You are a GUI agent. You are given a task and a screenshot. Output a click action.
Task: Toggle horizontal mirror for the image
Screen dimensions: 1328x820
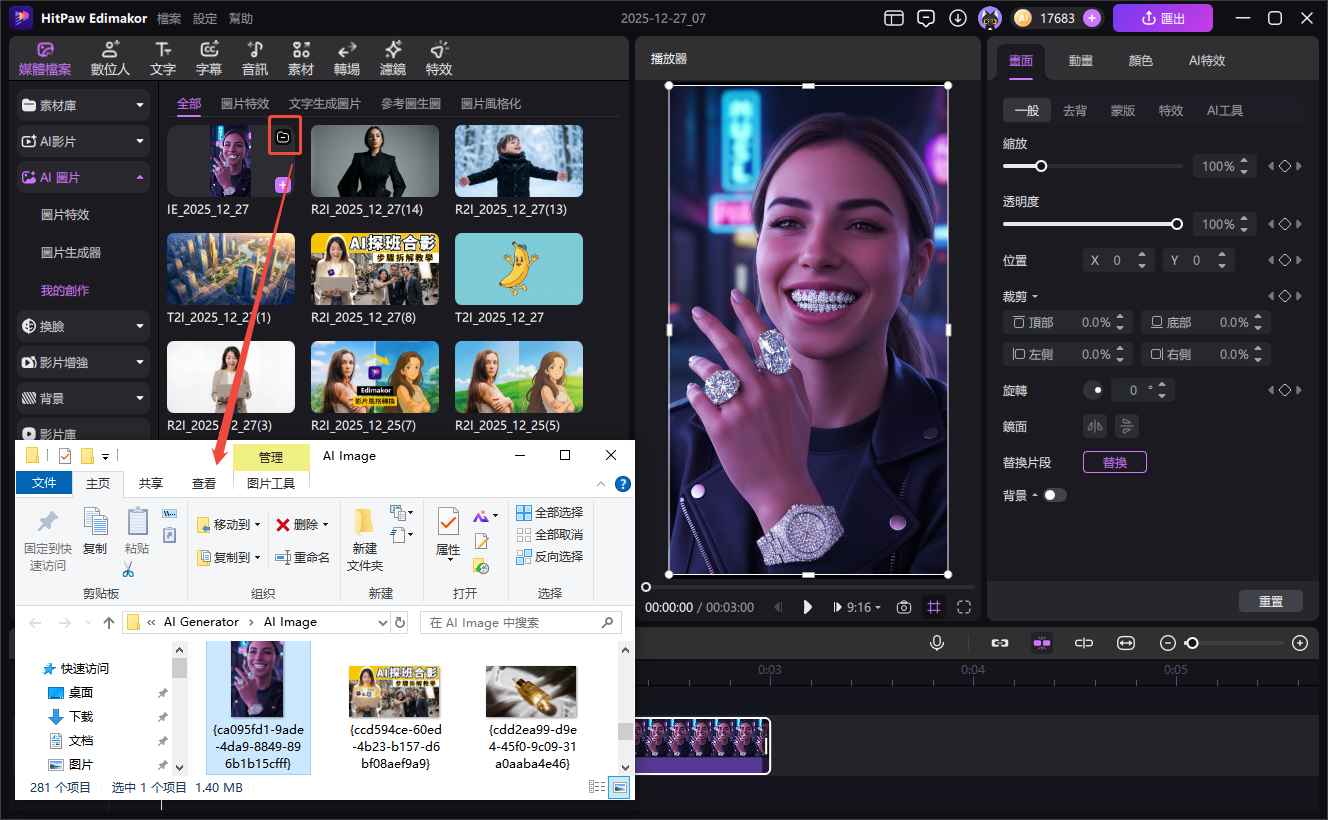[1094, 426]
